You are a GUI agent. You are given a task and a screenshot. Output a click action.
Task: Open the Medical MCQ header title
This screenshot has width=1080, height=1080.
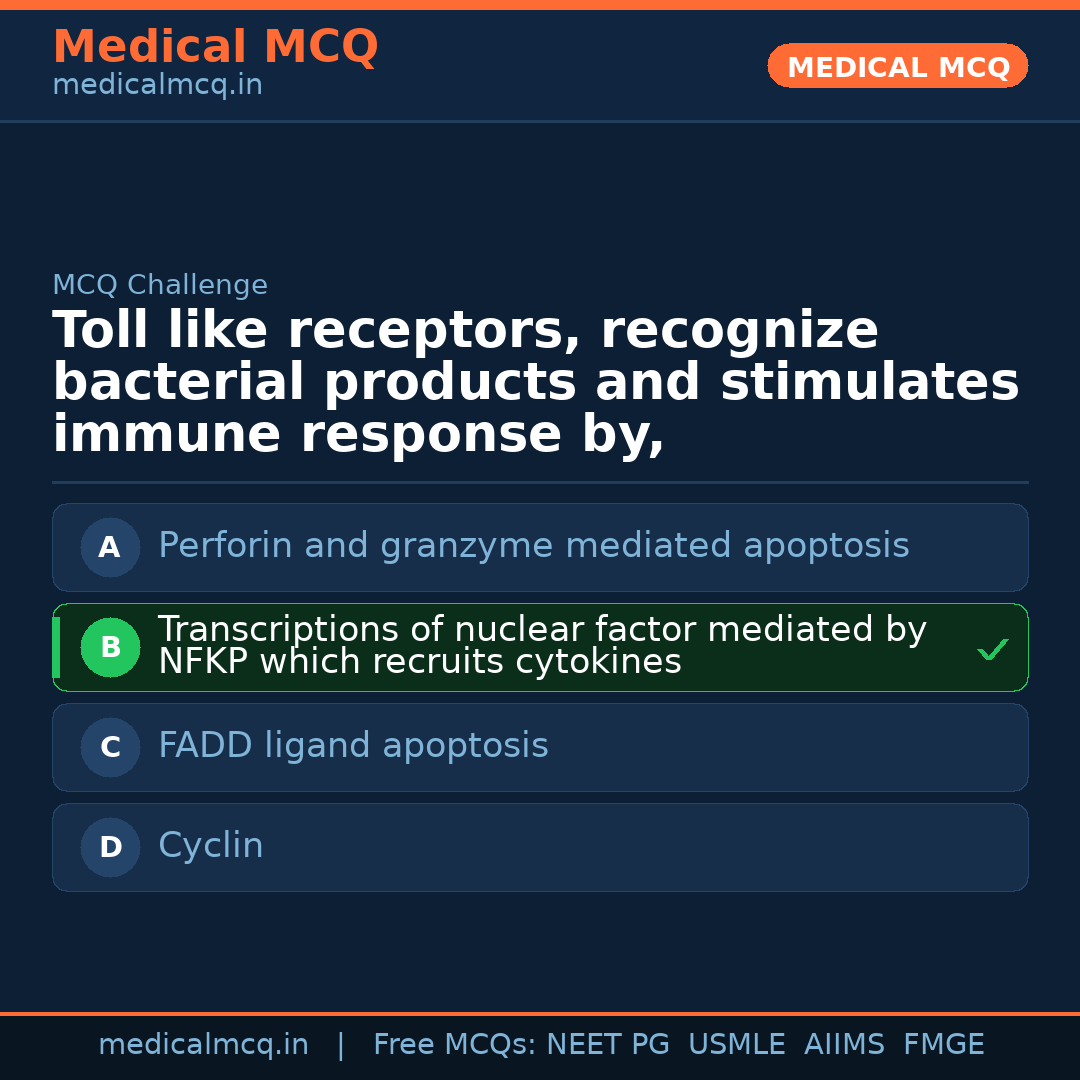[215, 47]
